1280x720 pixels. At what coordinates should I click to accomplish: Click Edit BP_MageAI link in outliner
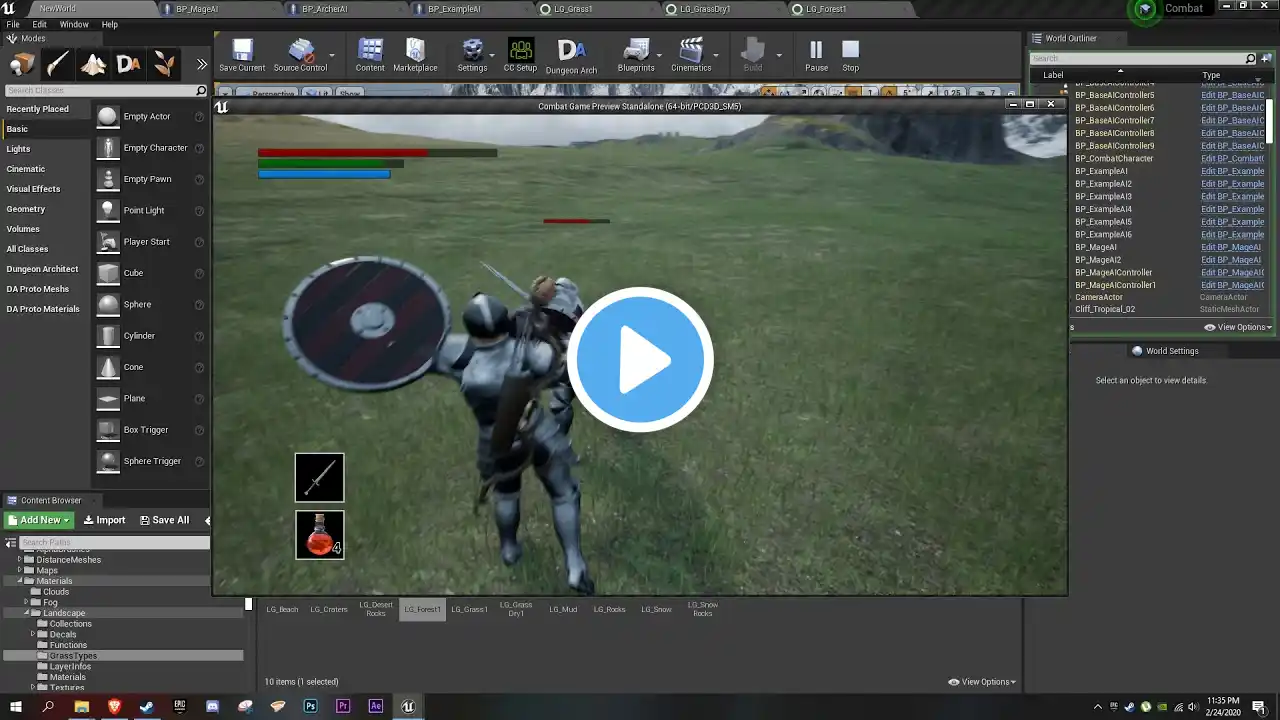coord(1231,247)
